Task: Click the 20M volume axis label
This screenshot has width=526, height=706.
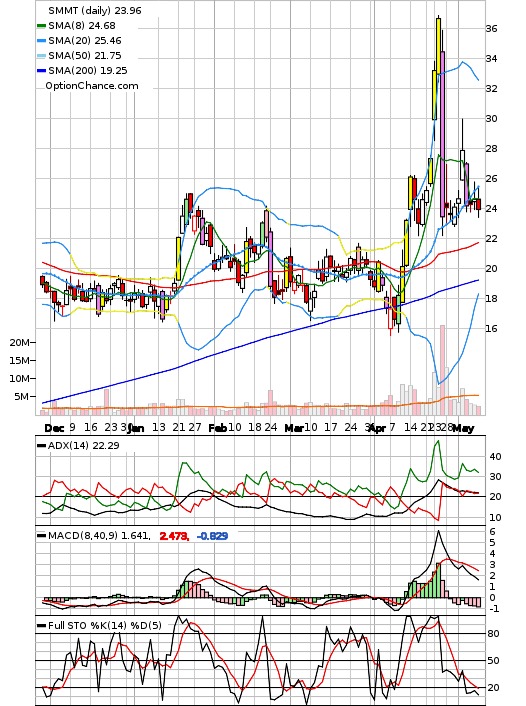Action: [x=20, y=343]
